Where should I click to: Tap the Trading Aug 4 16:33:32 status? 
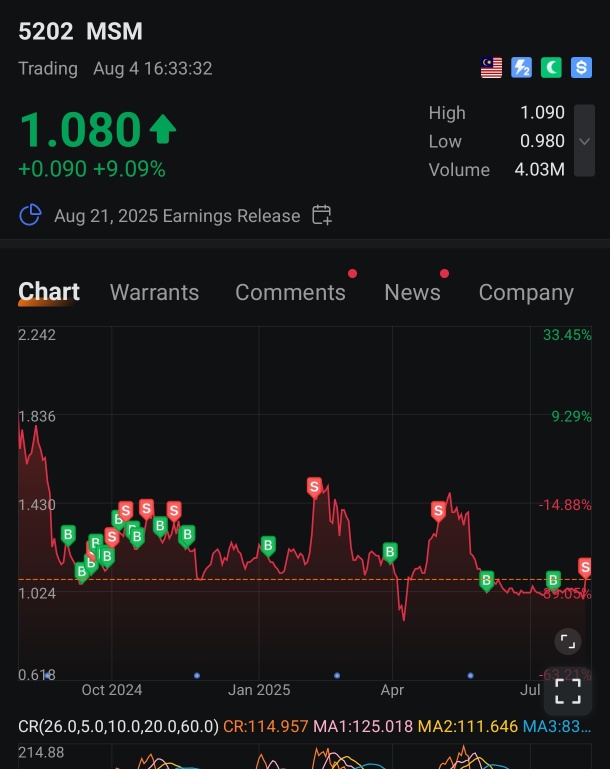(x=115, y=69)
